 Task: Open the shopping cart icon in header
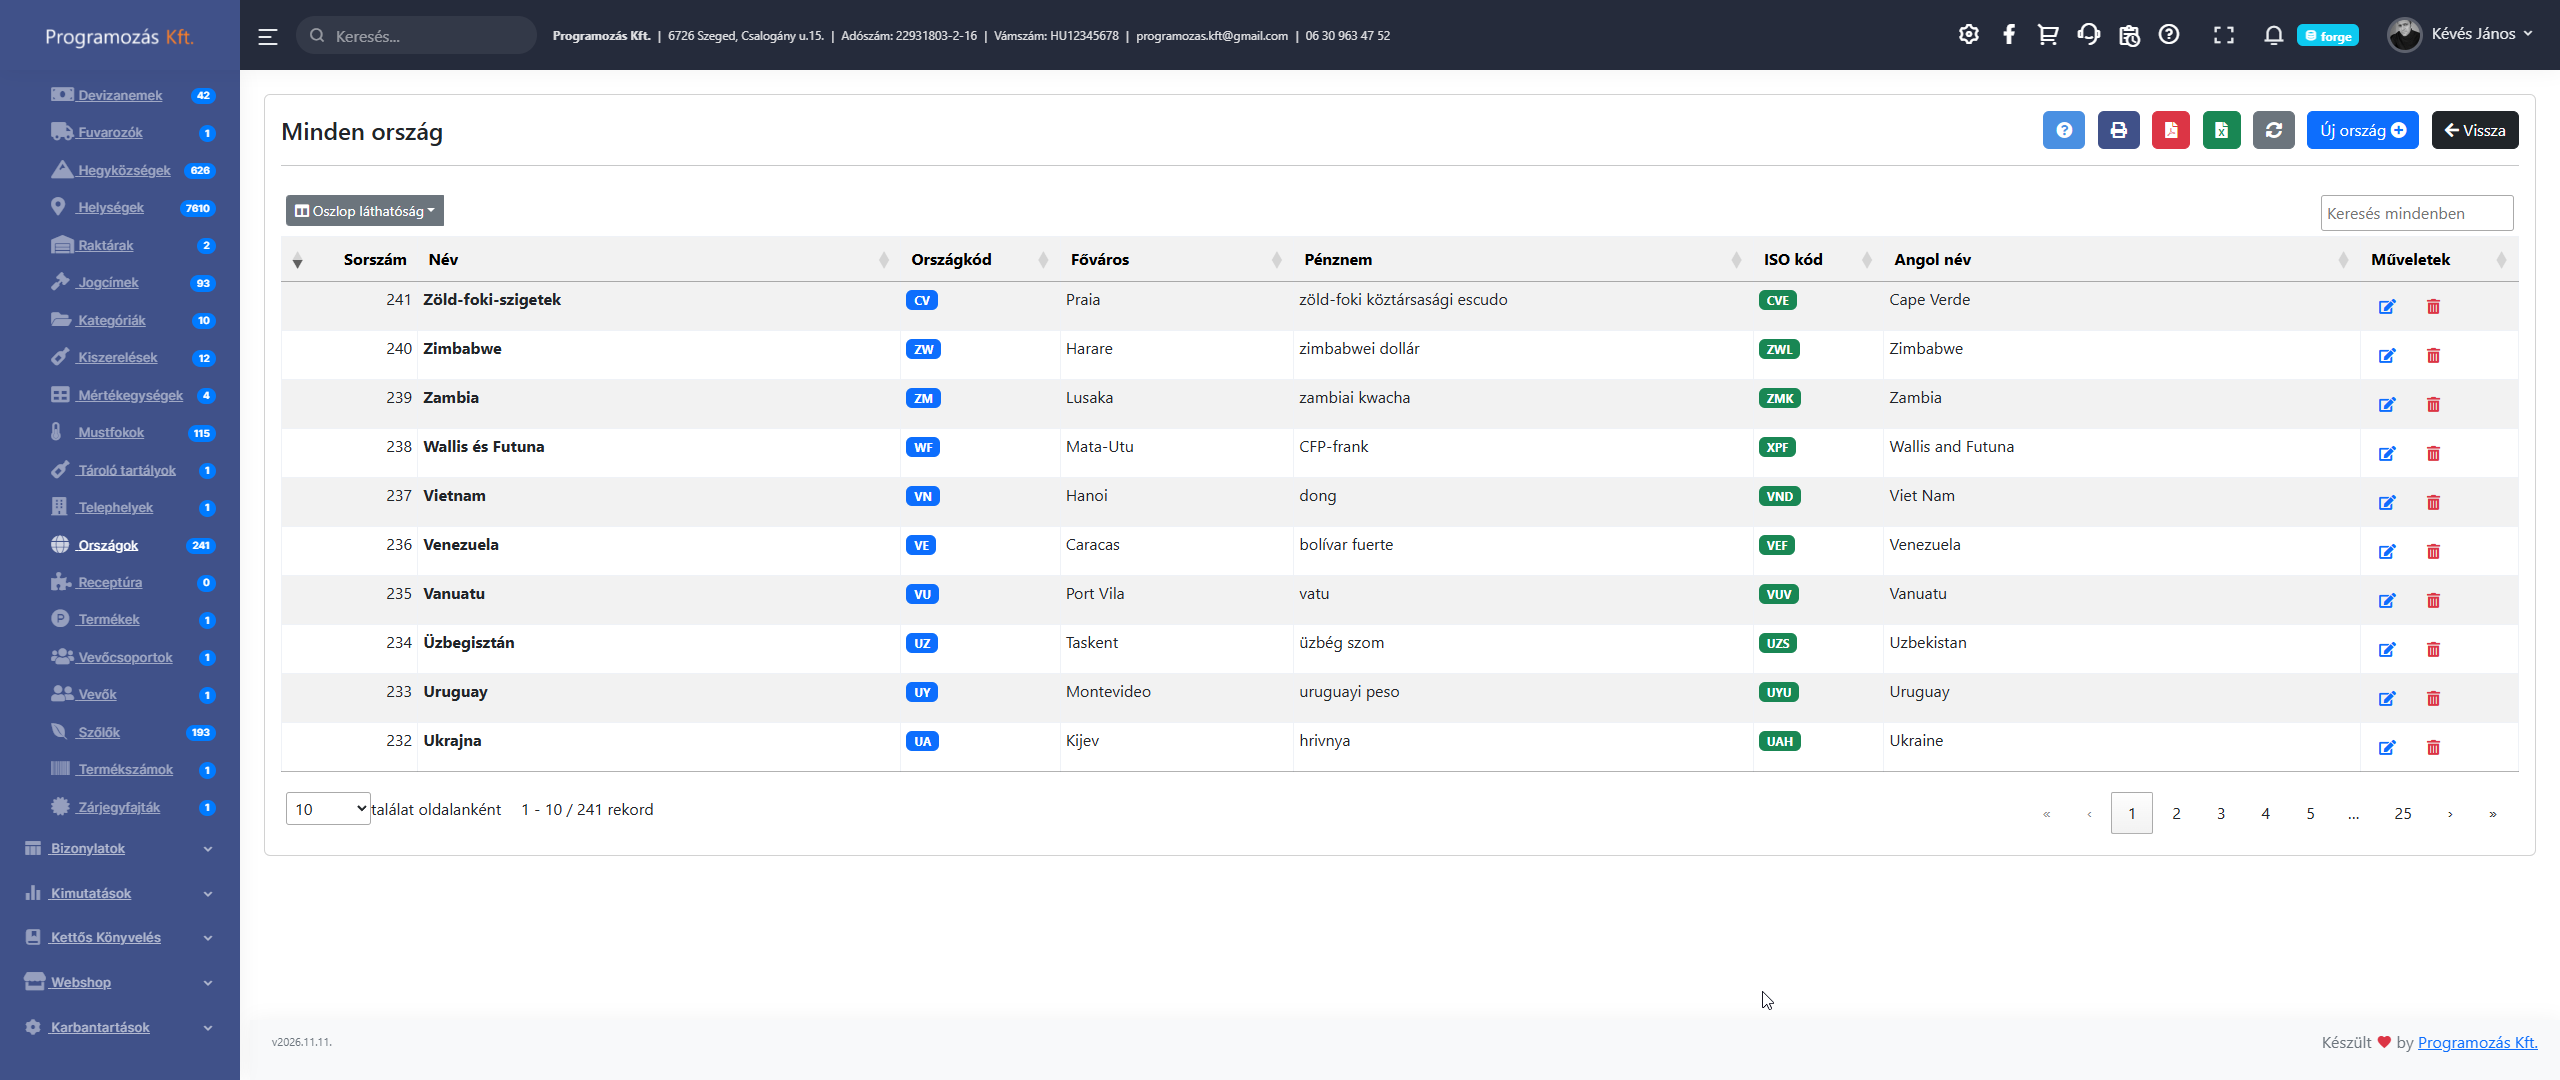2048,35
